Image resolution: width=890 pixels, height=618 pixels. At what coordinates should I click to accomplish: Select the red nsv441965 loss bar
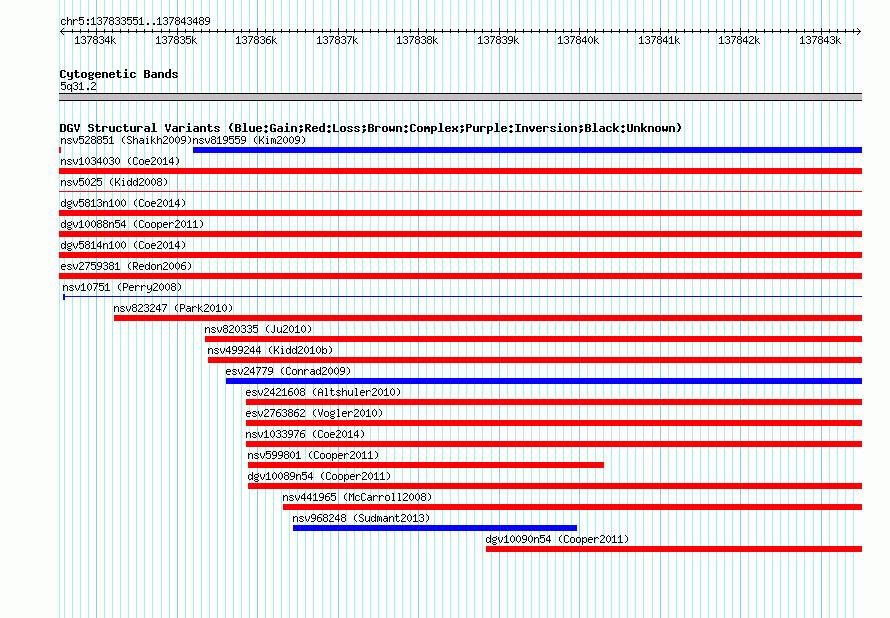click(573, 507)
